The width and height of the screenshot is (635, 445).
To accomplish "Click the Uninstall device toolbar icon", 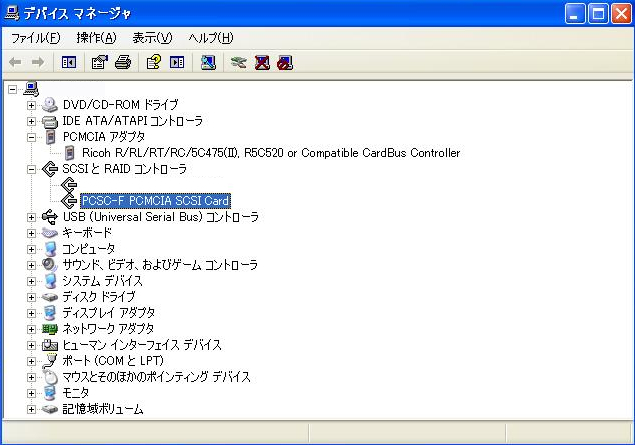I will click(262, 62).
